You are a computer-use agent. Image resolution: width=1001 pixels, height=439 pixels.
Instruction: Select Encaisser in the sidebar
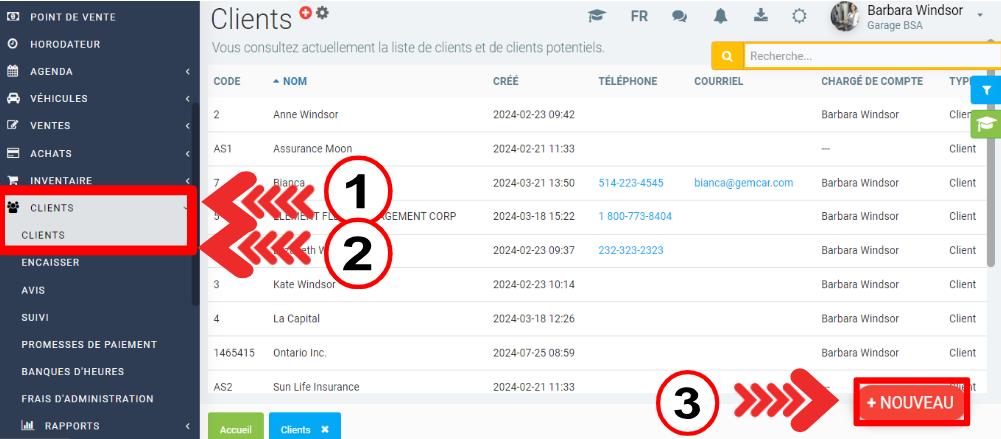(x=50, y=263)
